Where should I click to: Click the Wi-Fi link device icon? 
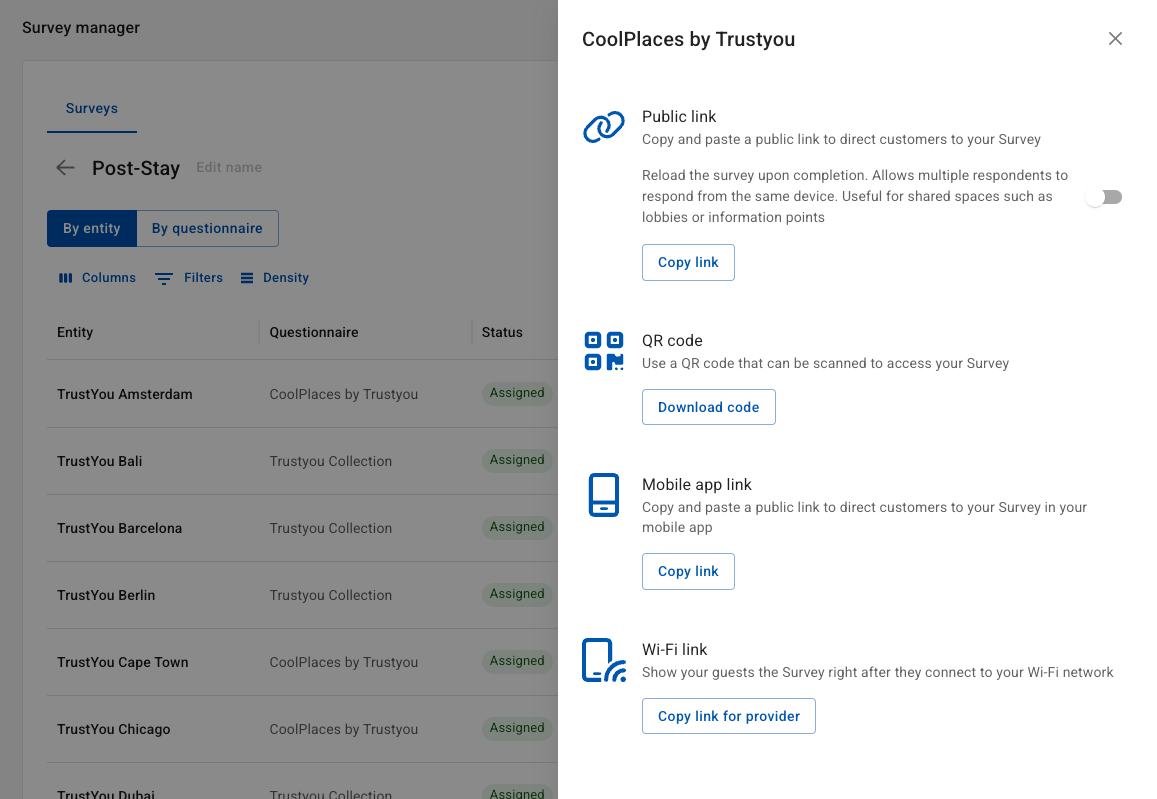604,660
